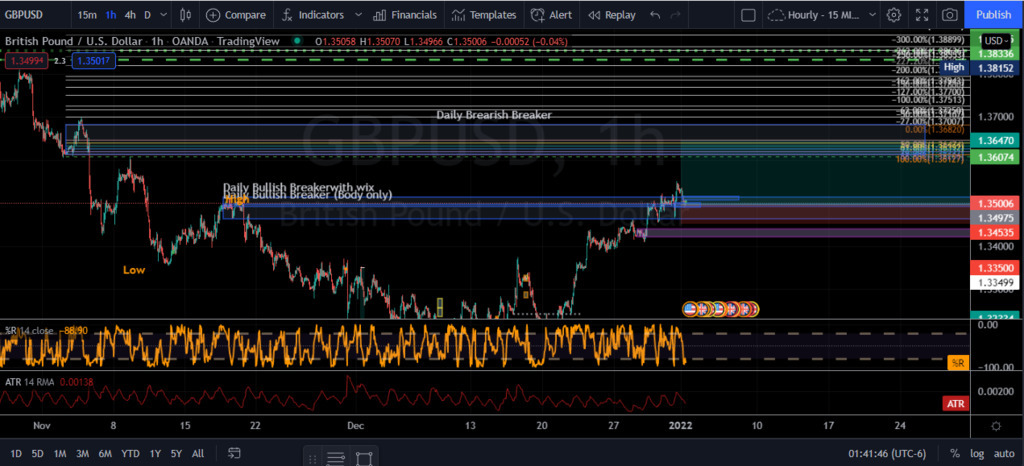Open the Indicators dialog

pos(312,15)
